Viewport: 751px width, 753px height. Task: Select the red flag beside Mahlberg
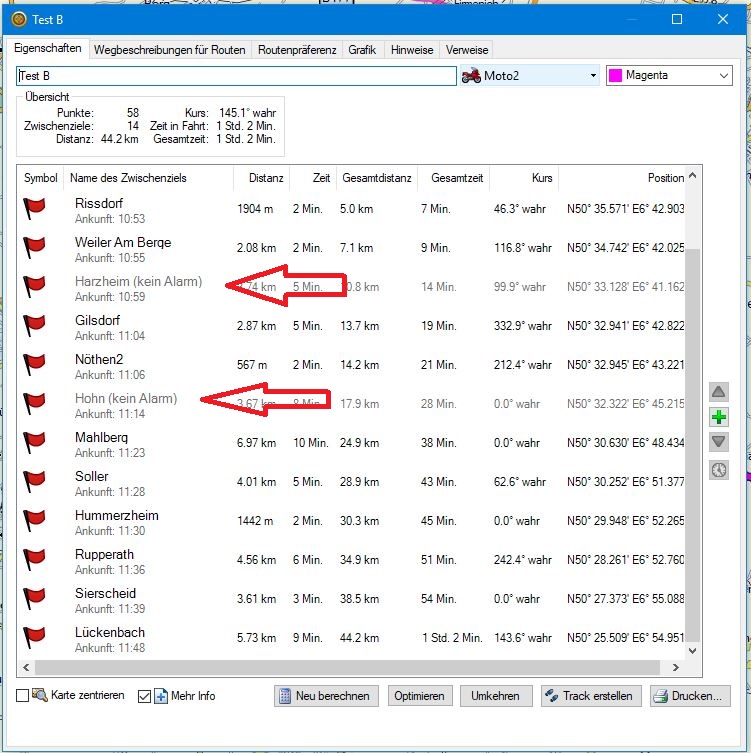(x=35, y=444)
